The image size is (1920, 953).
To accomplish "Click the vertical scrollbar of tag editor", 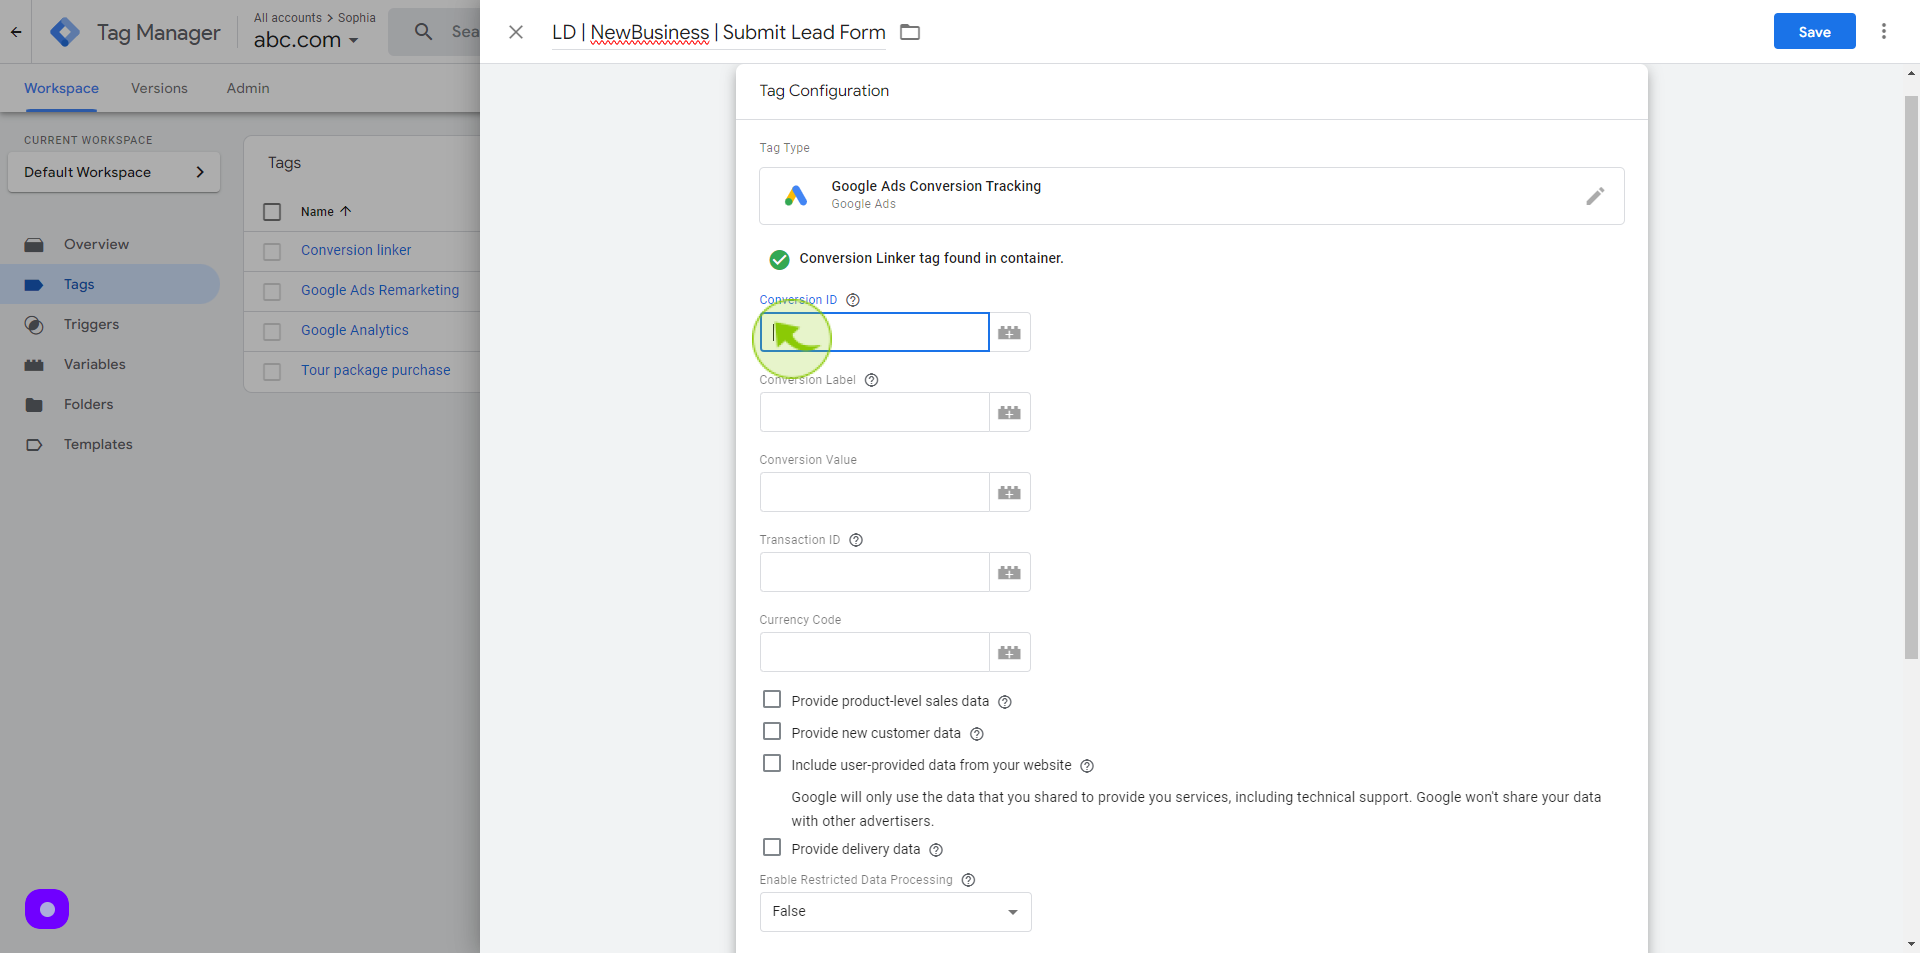I will coord(1911,378).
